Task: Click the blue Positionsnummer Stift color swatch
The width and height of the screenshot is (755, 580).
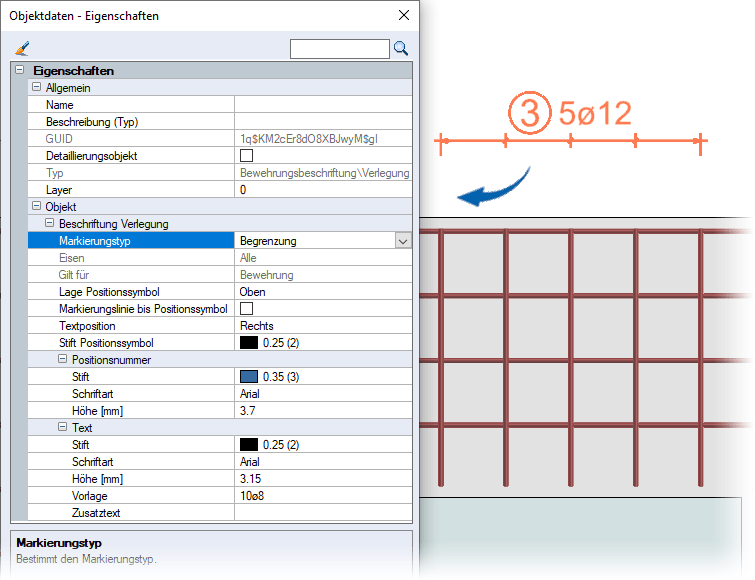Action: click(249, 377)
